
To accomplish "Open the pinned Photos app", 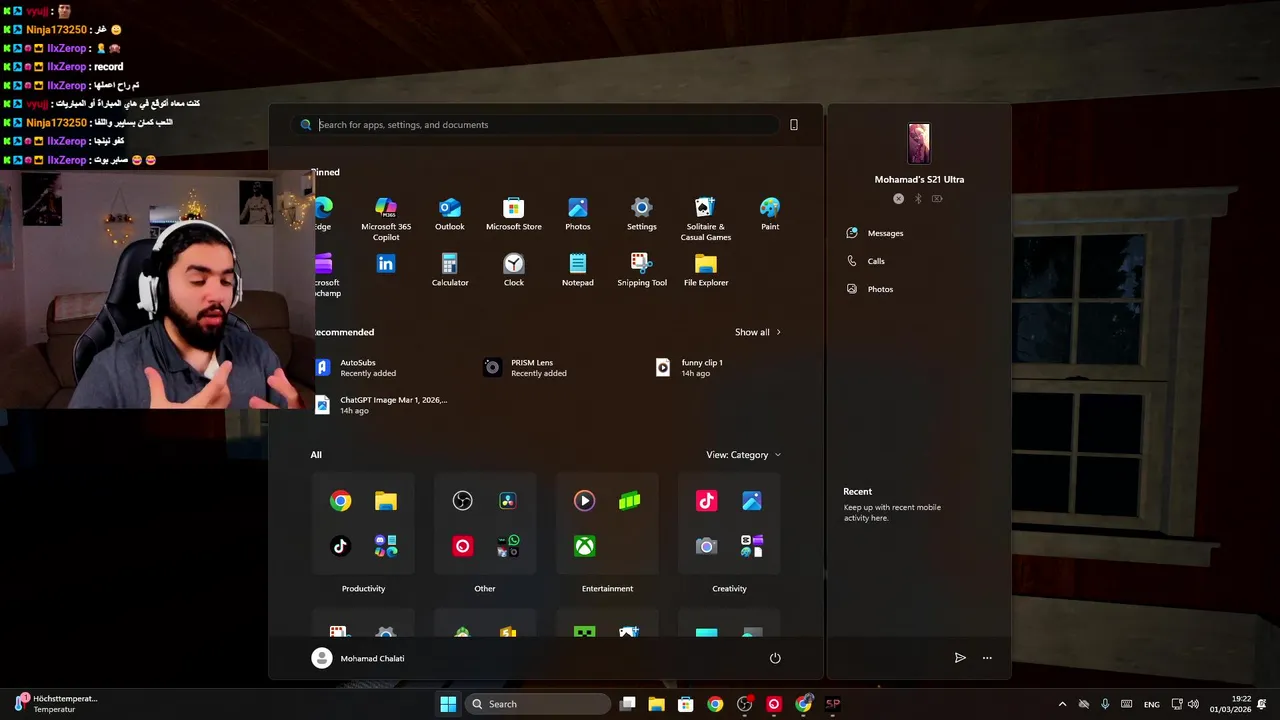I will point(578,215).
